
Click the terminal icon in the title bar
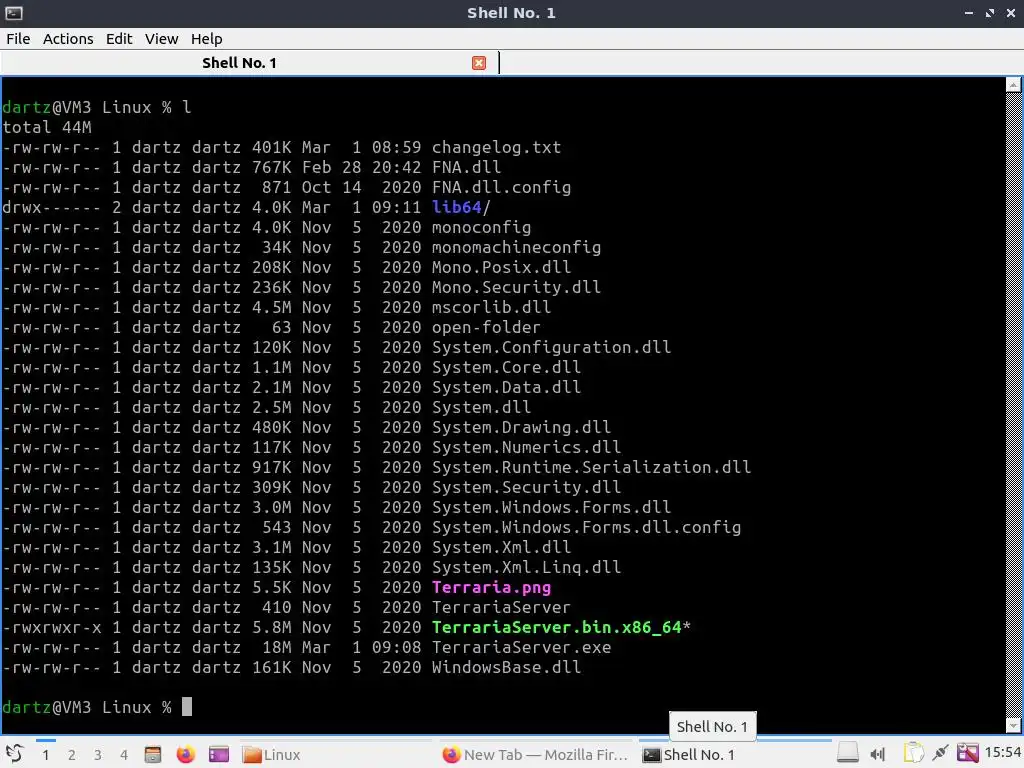tap(14, 13)
